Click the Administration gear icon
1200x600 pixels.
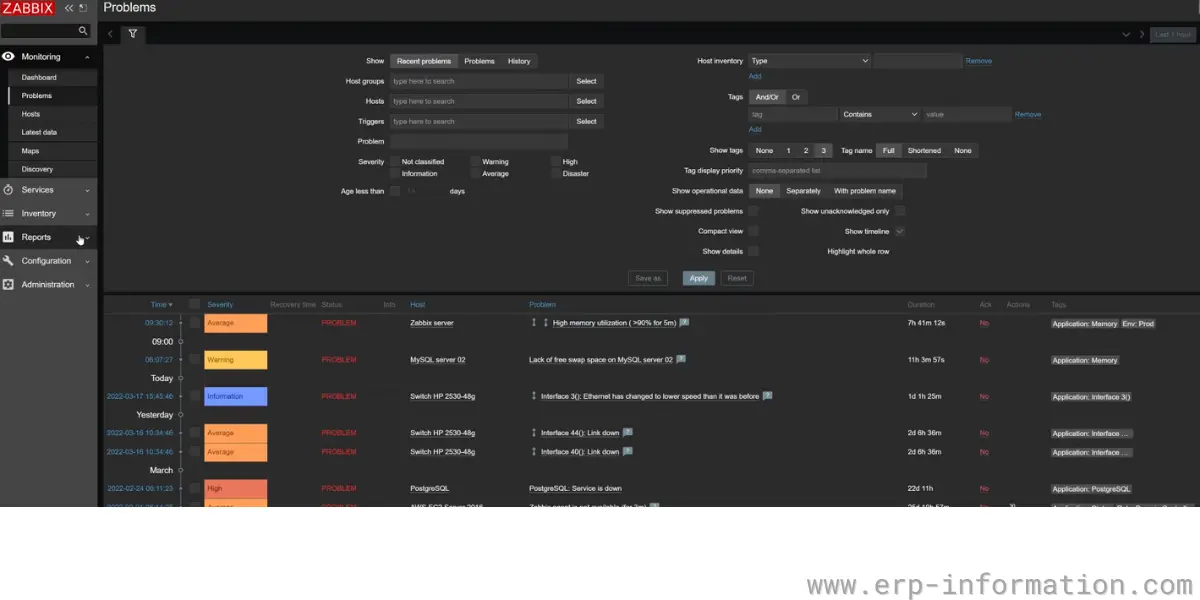point(8,285)
